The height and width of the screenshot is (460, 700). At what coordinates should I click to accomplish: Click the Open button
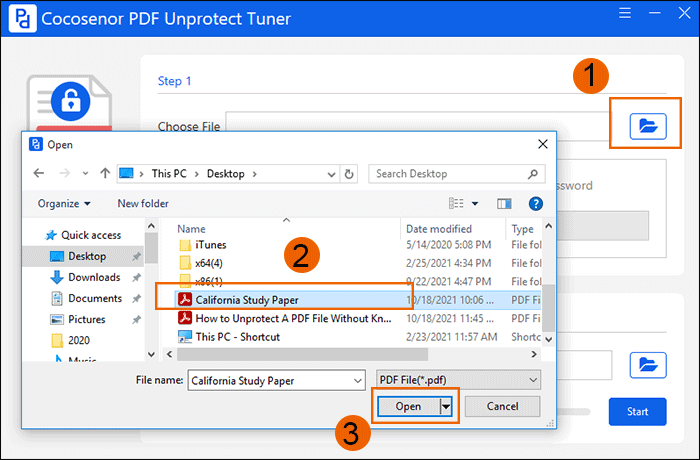tap(408, 406)
